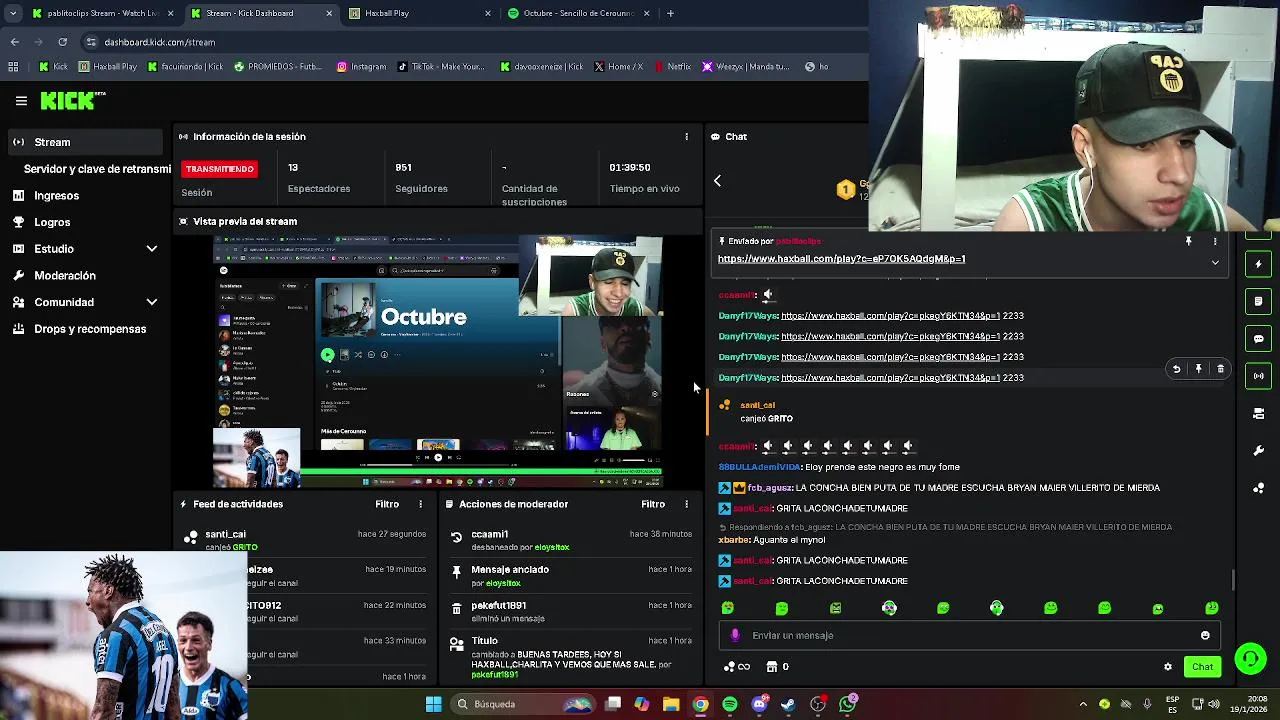This screenshot has width=1280, height=720.
Task: Click the green support headset button
Action: 1251,659
